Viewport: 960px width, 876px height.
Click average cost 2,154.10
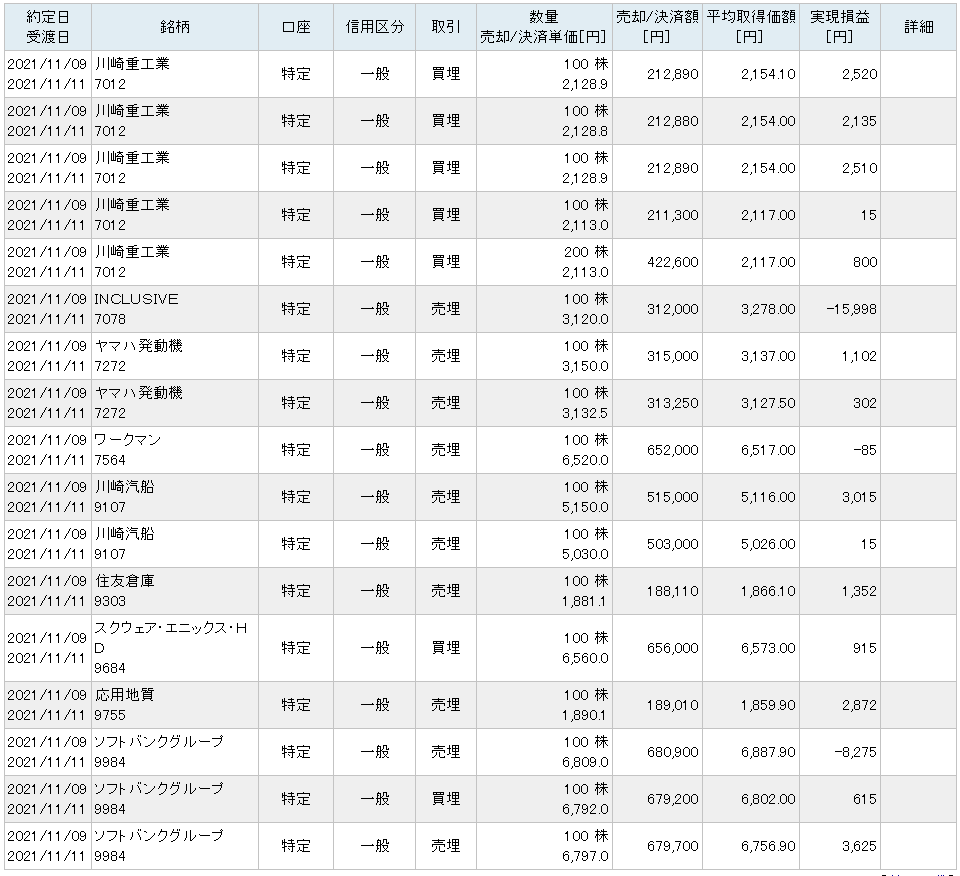click(x=768, y=74)
